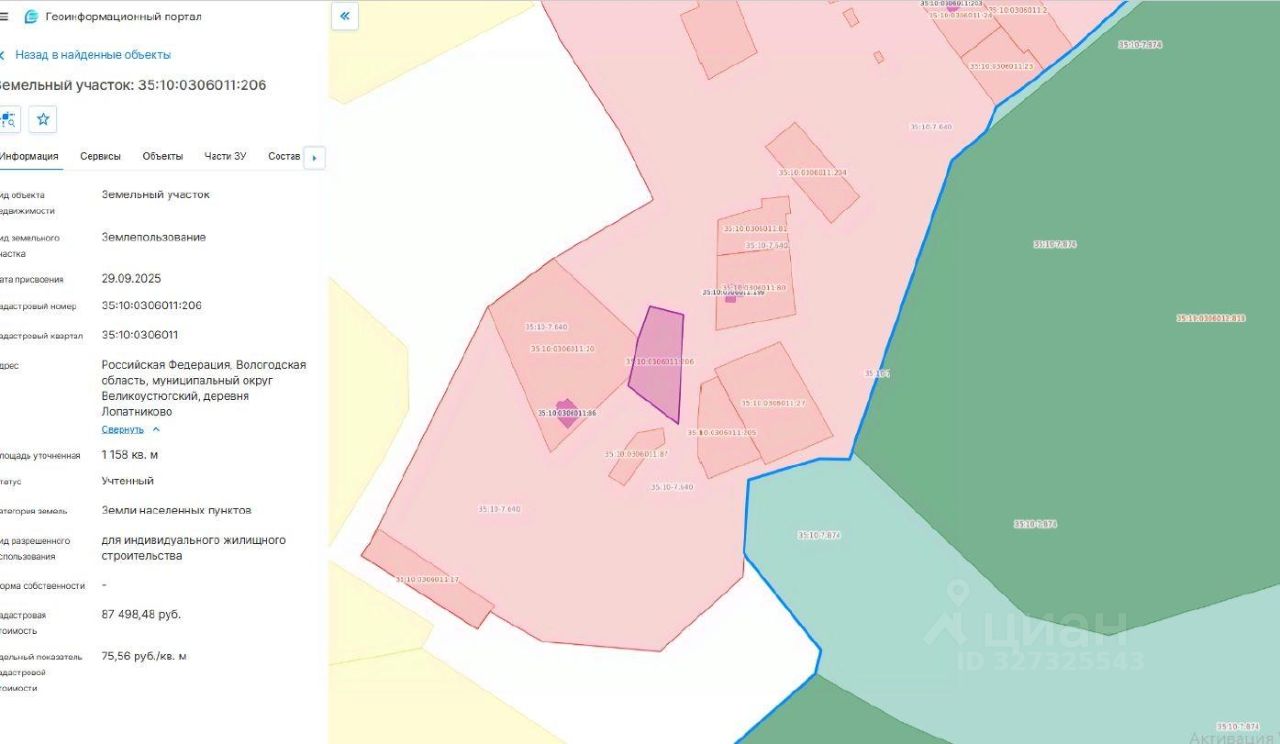The image size is (1280, 744).
Task: Collapse the side panel with double chevron
Action: pyautogui.click(x=344, y=16)
